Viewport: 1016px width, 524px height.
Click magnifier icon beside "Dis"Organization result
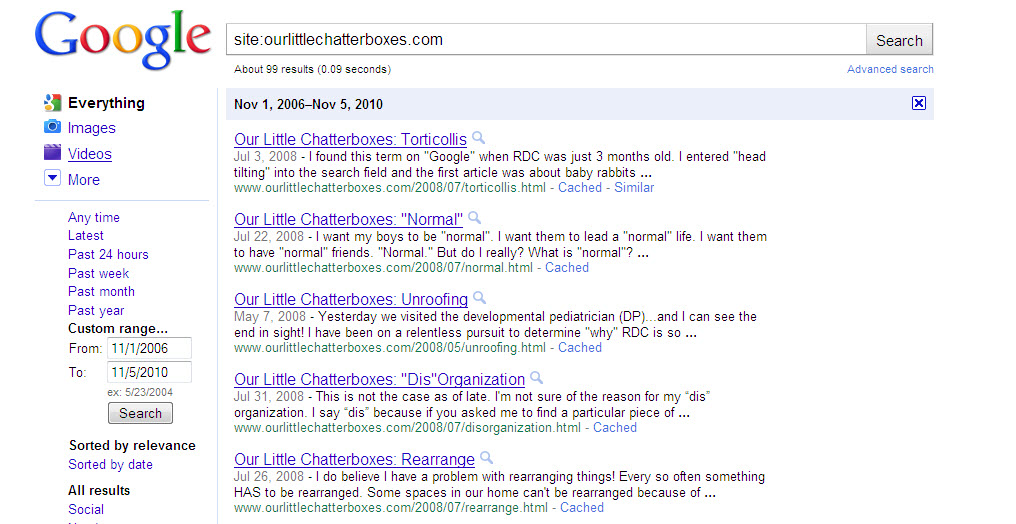537,378
